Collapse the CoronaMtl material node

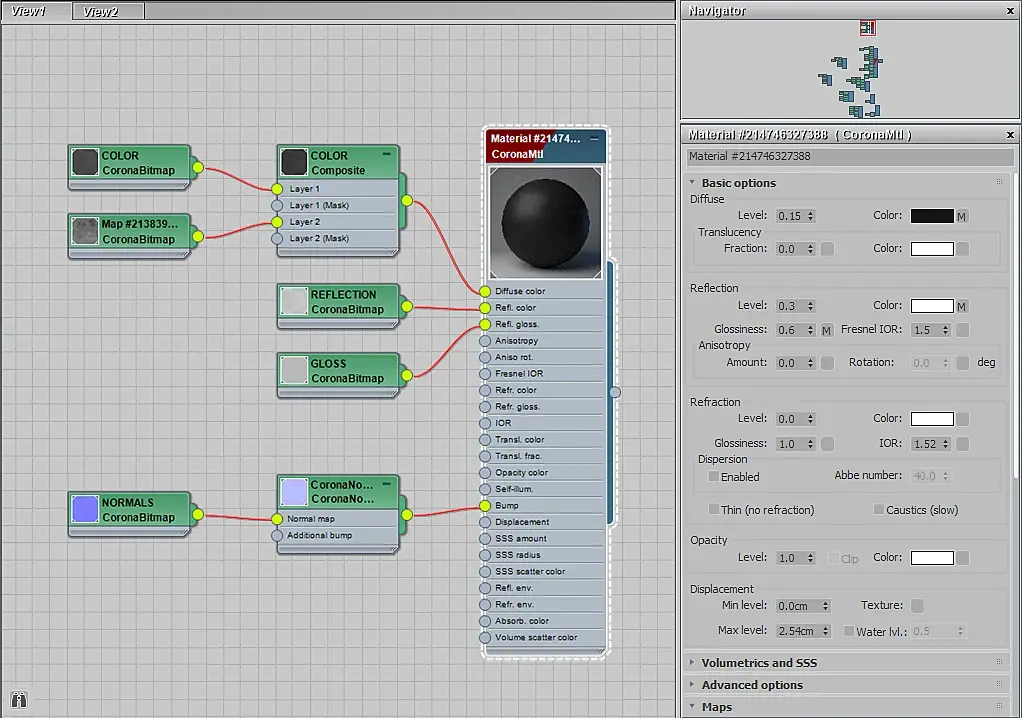point(595,138)
